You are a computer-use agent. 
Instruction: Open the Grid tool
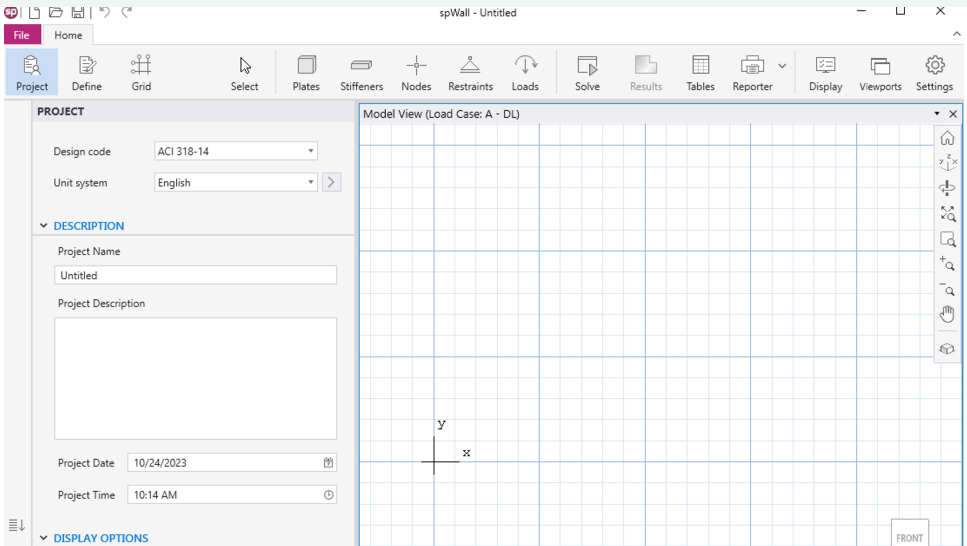pyautogui.click(x=141, y=73)
